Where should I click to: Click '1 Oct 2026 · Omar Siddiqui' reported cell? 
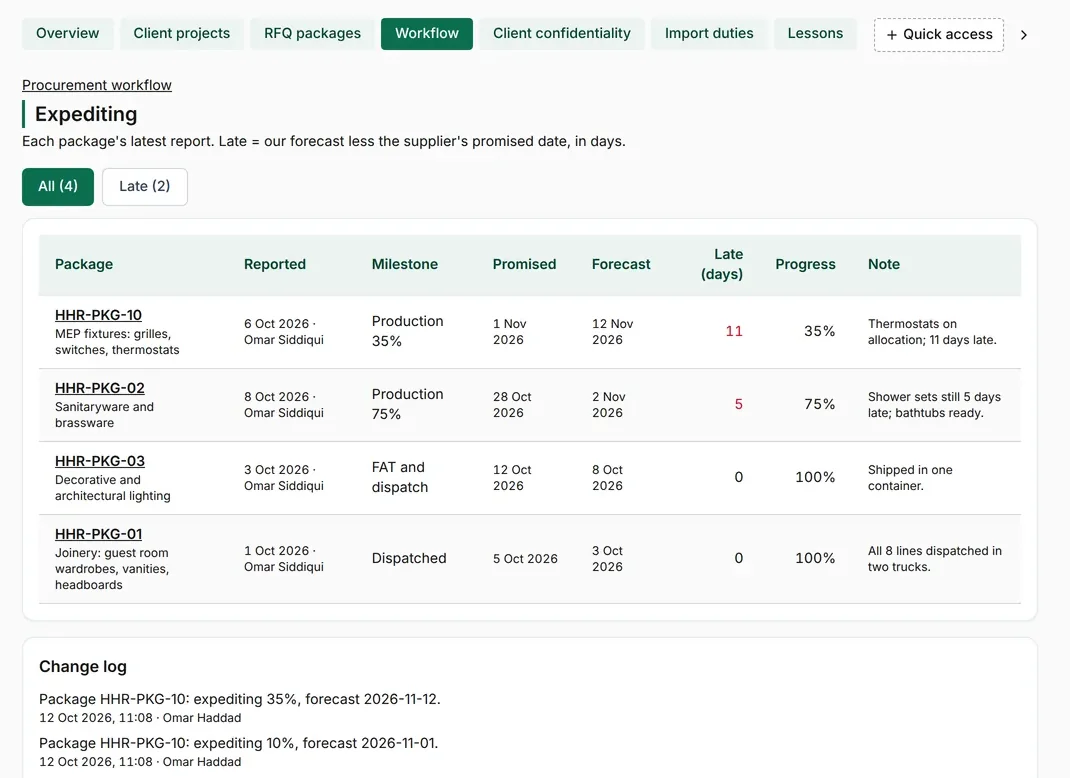click(284, 558)
